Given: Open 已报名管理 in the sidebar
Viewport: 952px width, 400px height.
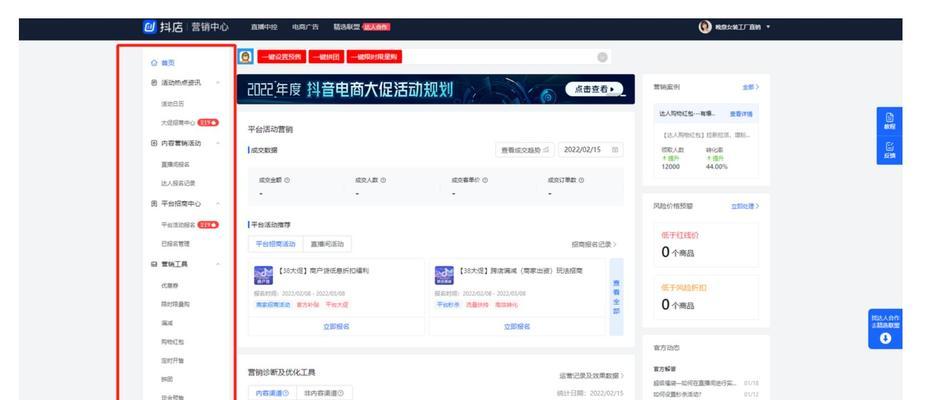Looking at the screenshot, I should coord(175,243).
